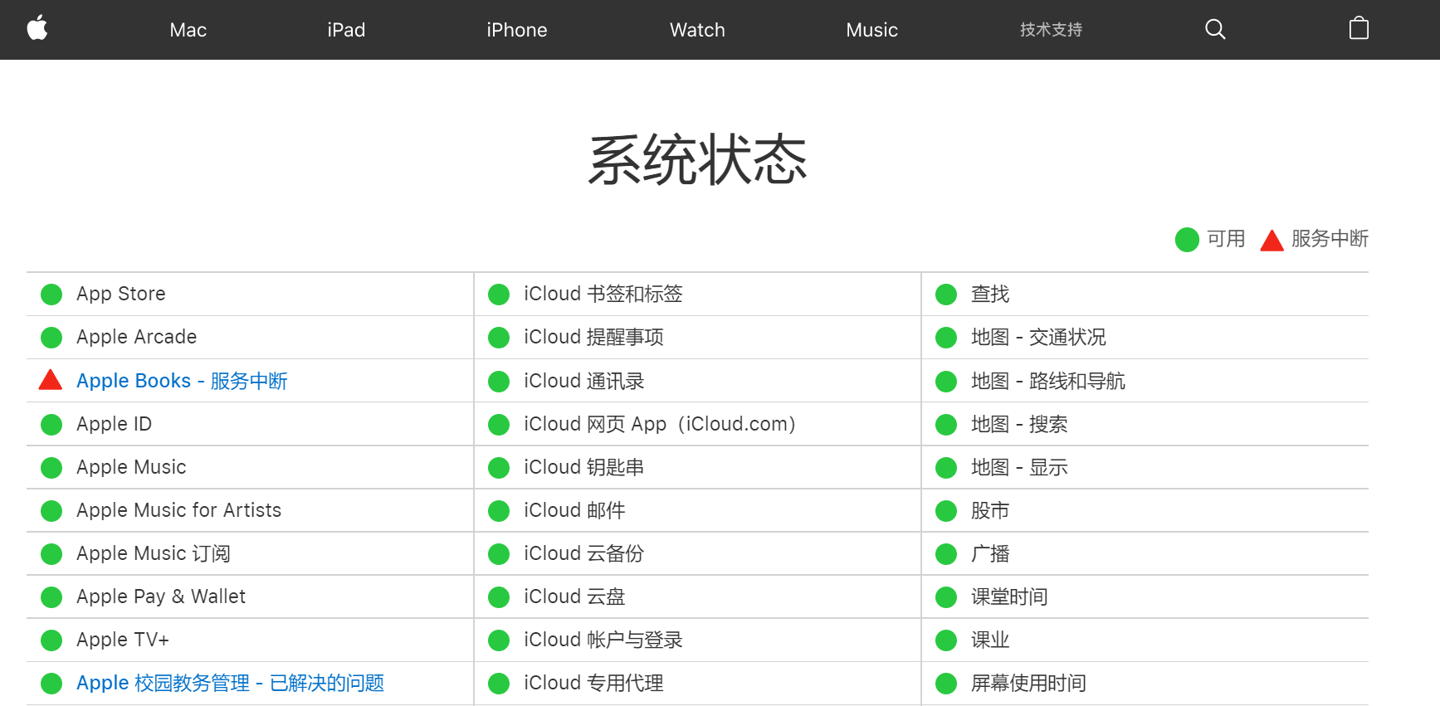Open the 技术支持 menu
The width and height of the screenshot is (1440, 706).
[x=1051, y=30]
